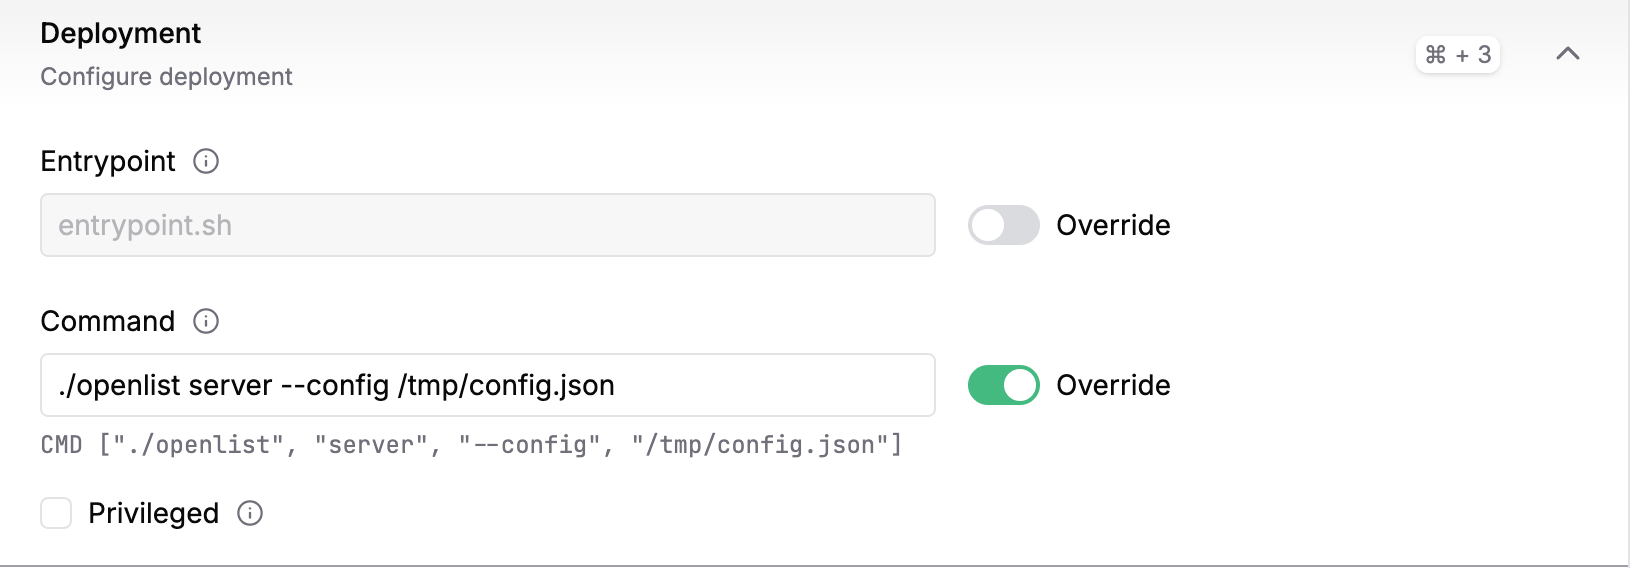Click the Command field label
Screen dimensions: 1632x568
click(108, 321)
